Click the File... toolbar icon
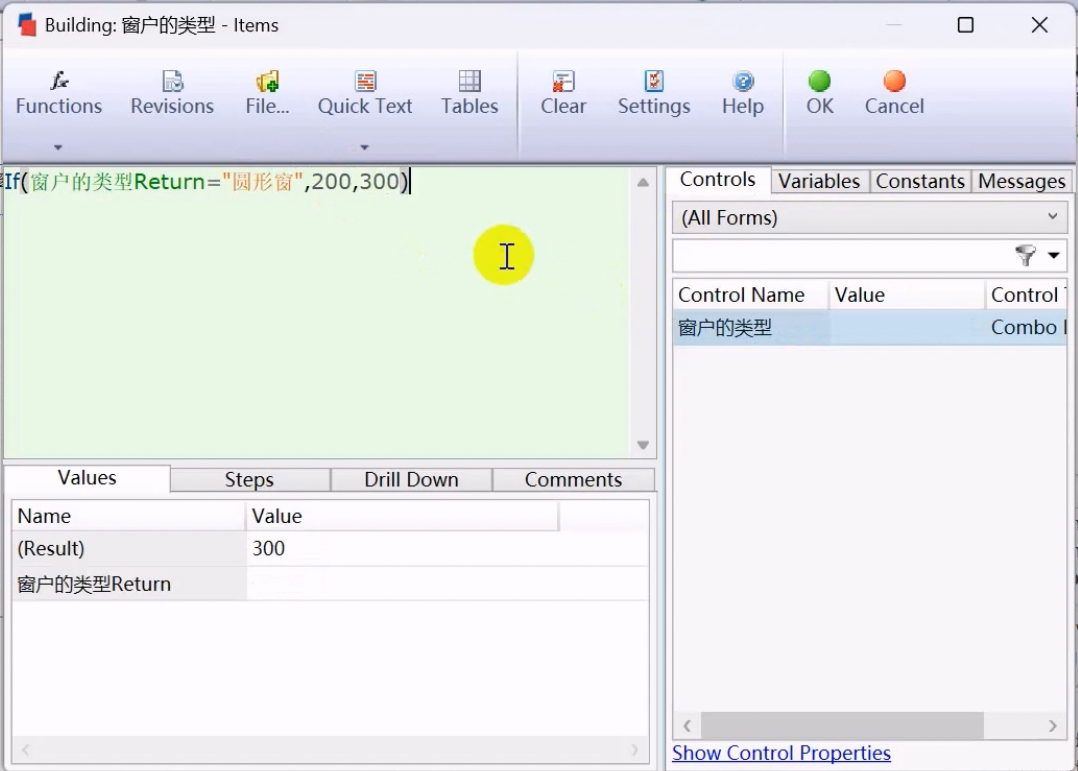 (x=267, y=82)
